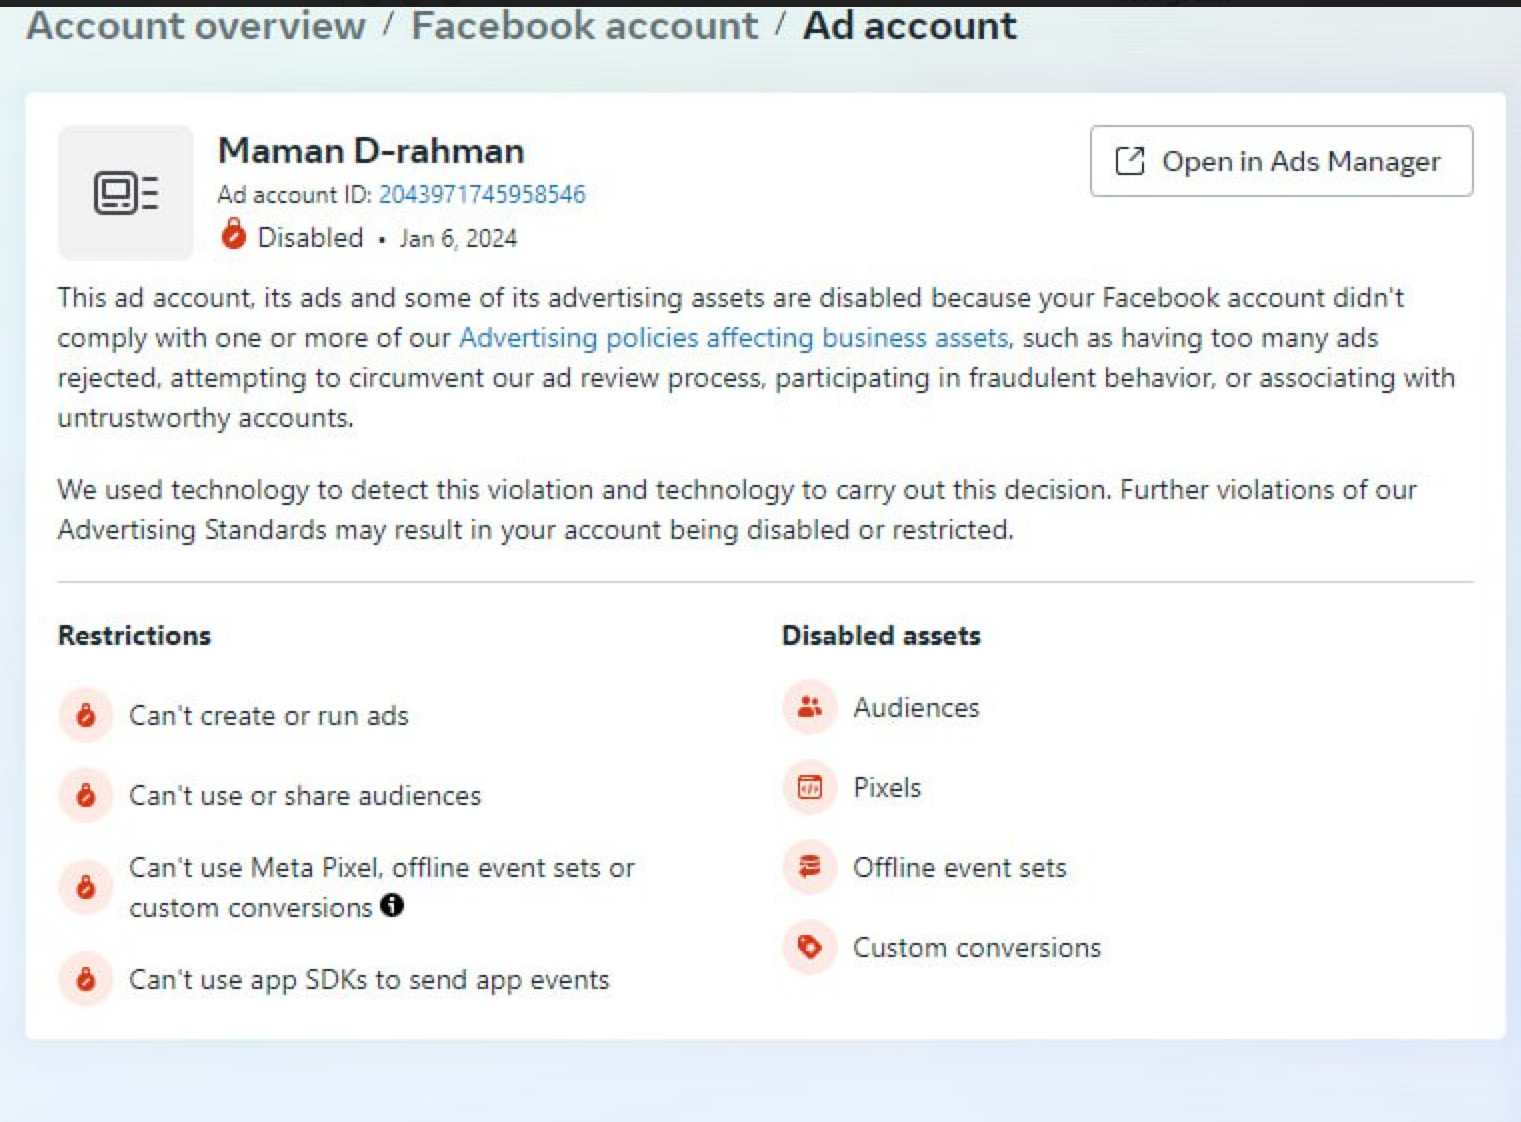The image size is (1521, 1122).
Task: Click the red Disabled lock icon
Action: click(233, 235)
